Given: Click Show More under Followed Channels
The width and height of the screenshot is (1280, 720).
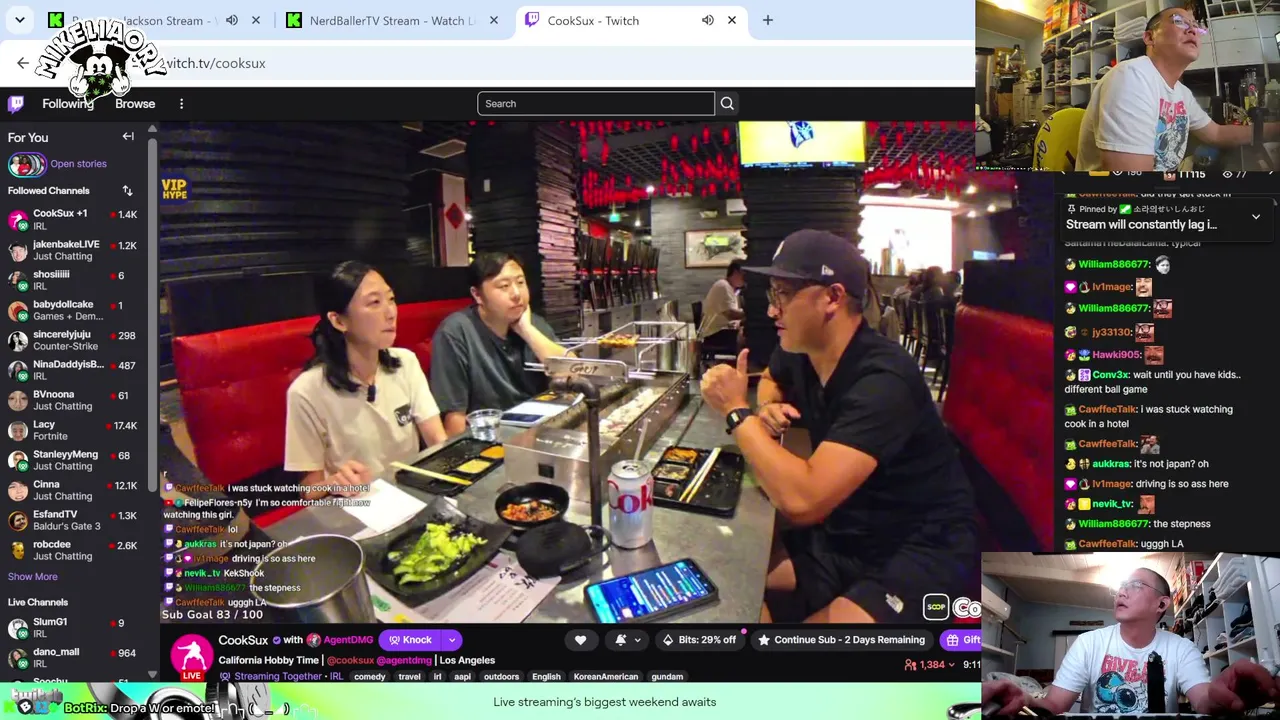Looking at the screenshot, I should pos(33,576).
